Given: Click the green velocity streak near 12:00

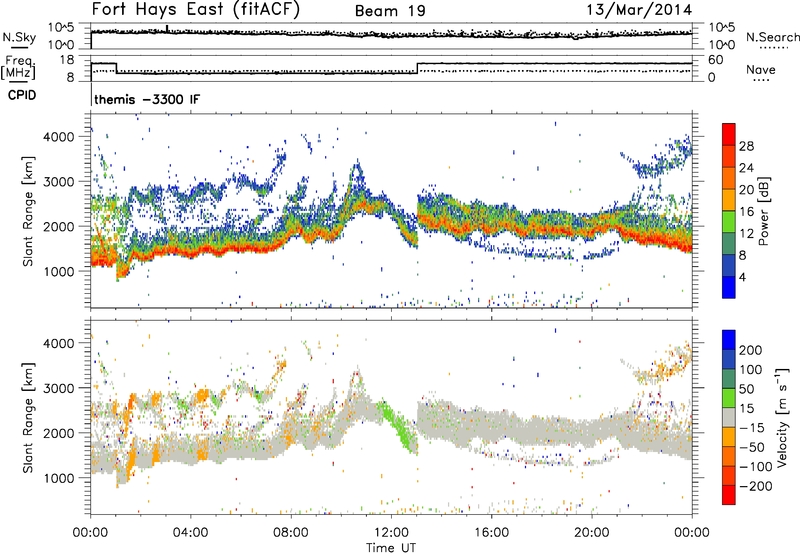Looking at the screenshot, I should point(398,426).
